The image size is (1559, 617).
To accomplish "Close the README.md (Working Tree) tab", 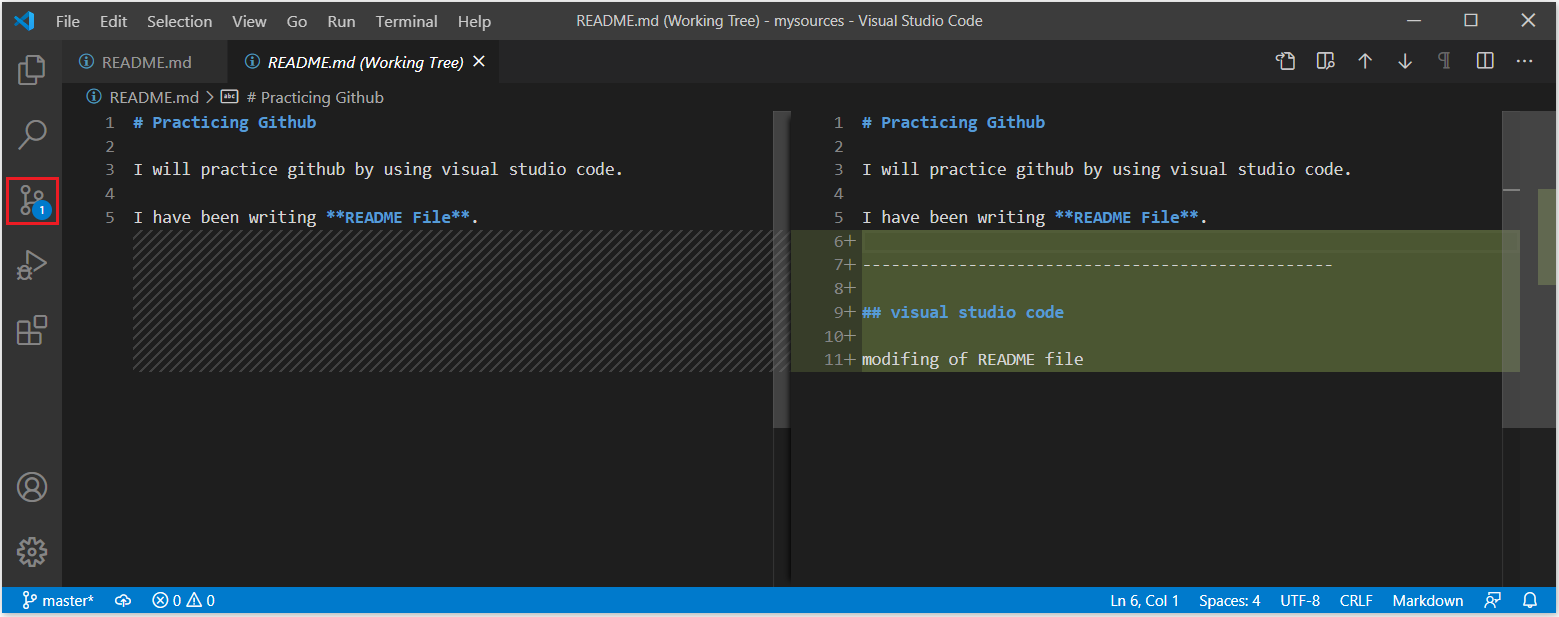I will click(x=479, y=62).
